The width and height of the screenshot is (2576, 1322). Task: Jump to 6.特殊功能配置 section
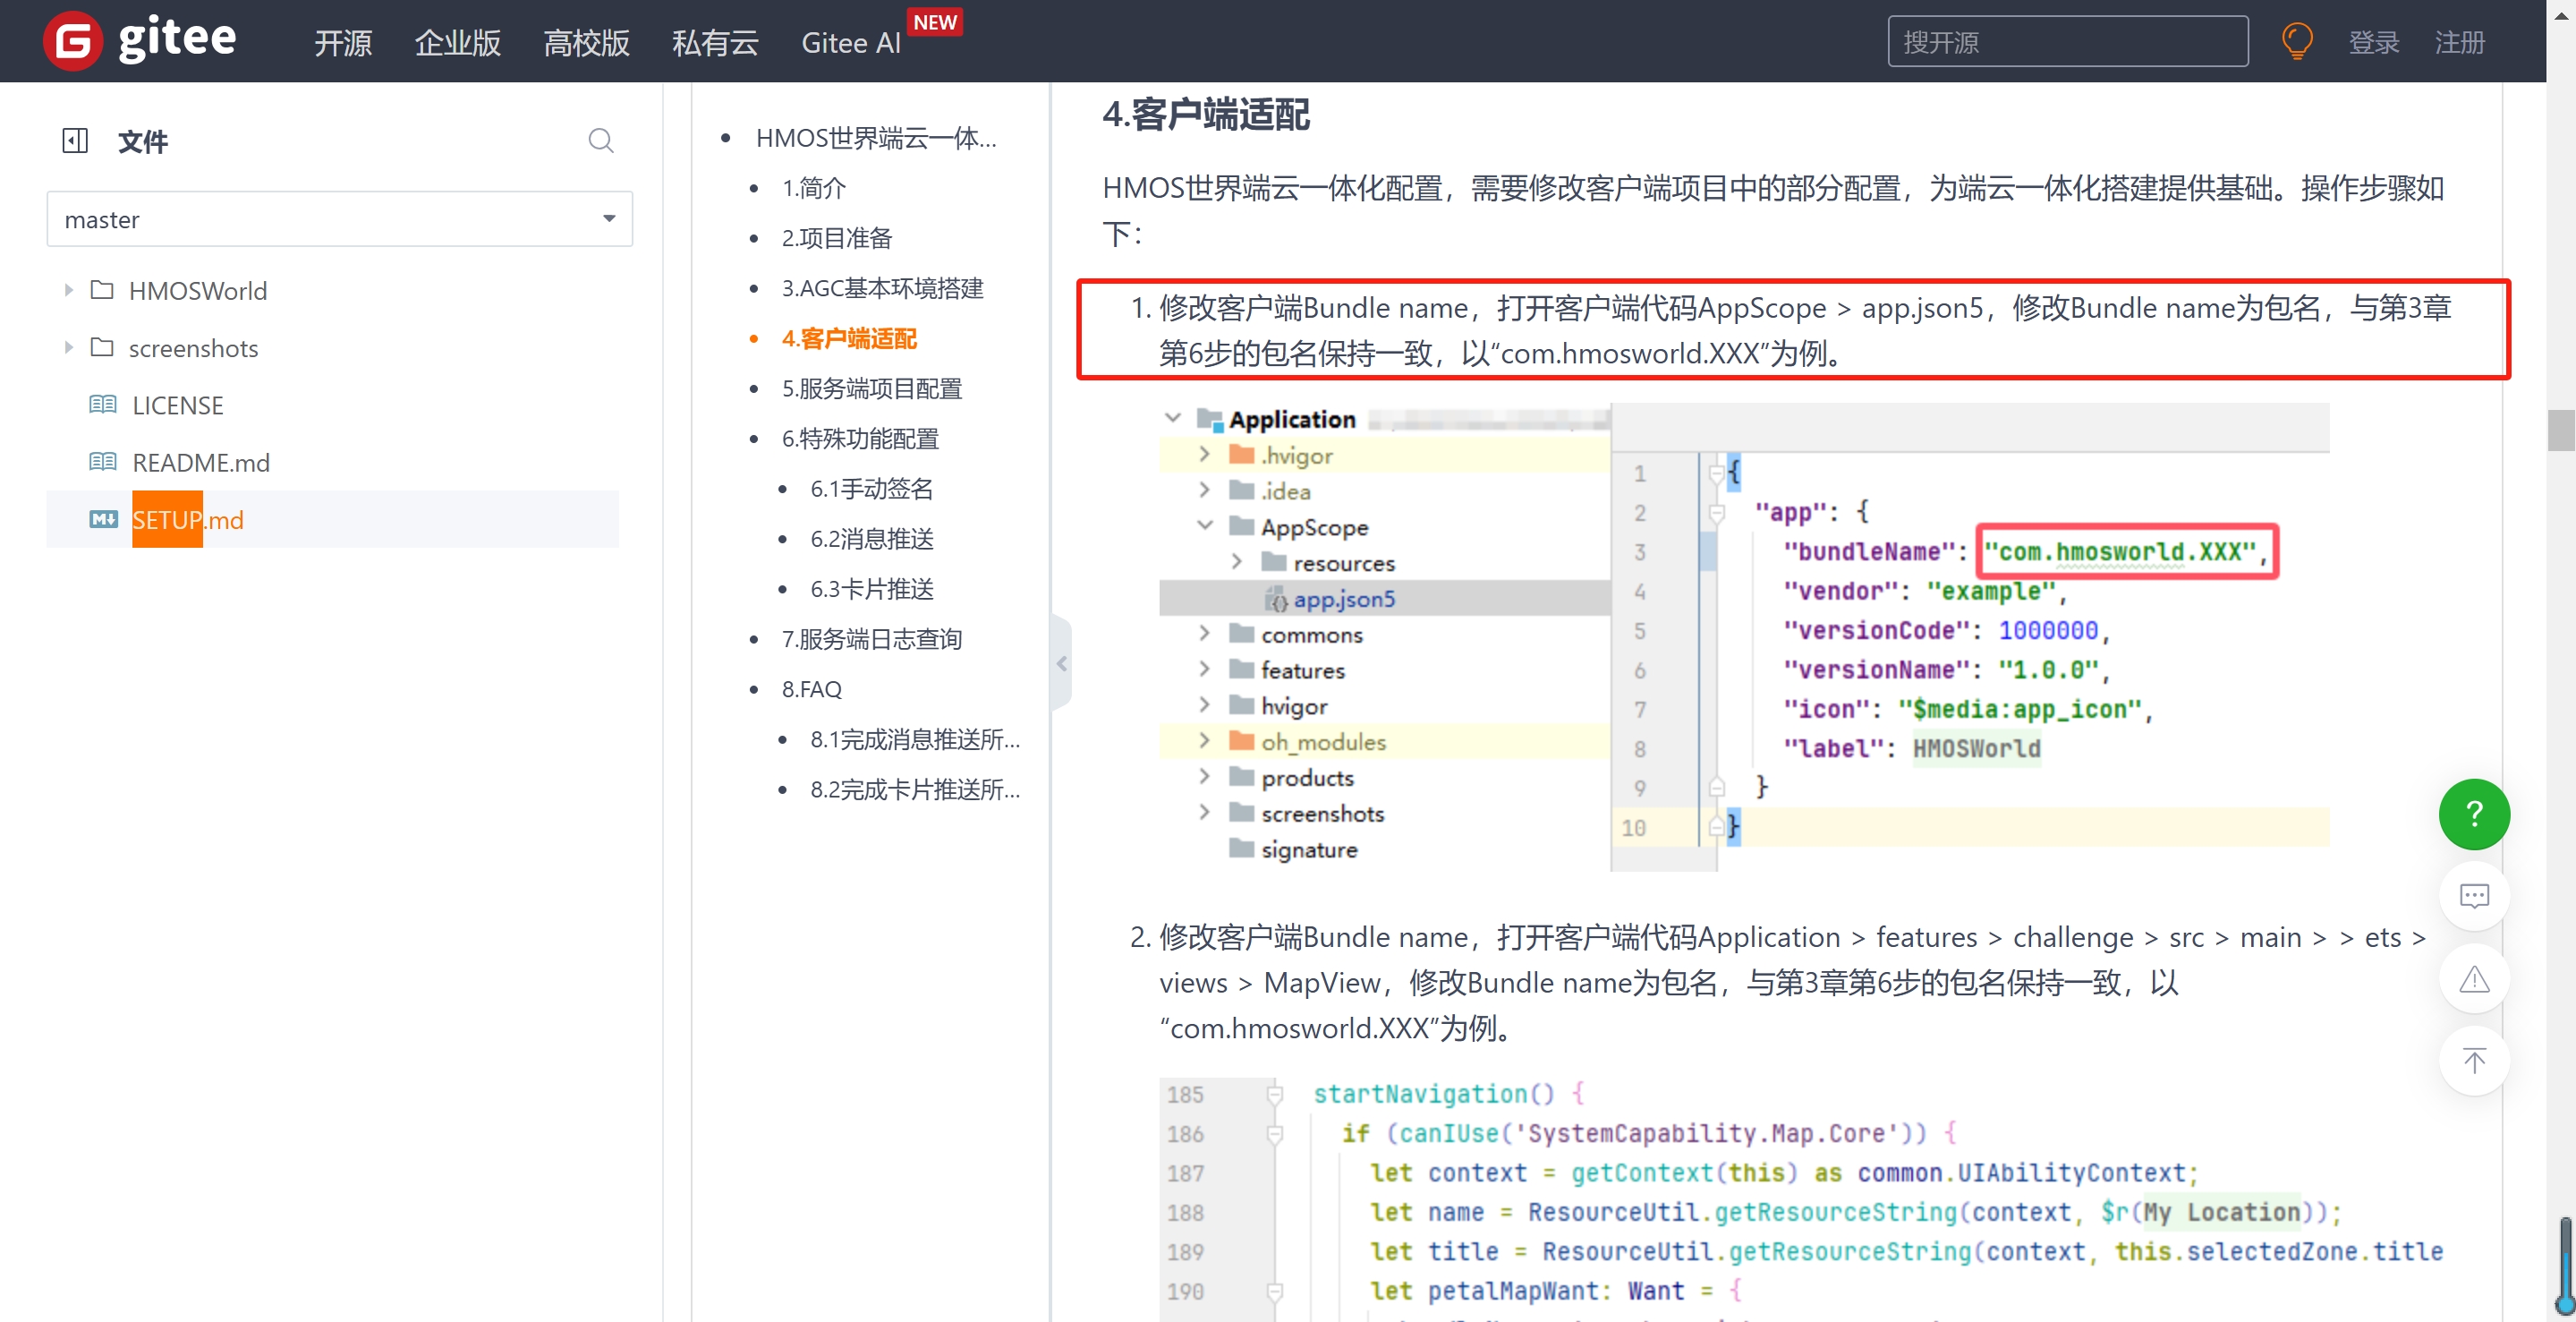860,438
